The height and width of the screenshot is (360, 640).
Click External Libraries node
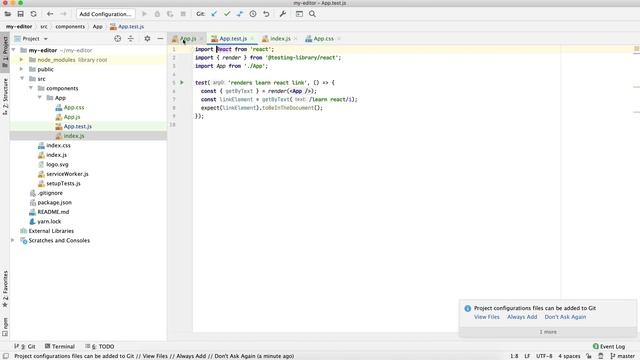tap(51, 231)
